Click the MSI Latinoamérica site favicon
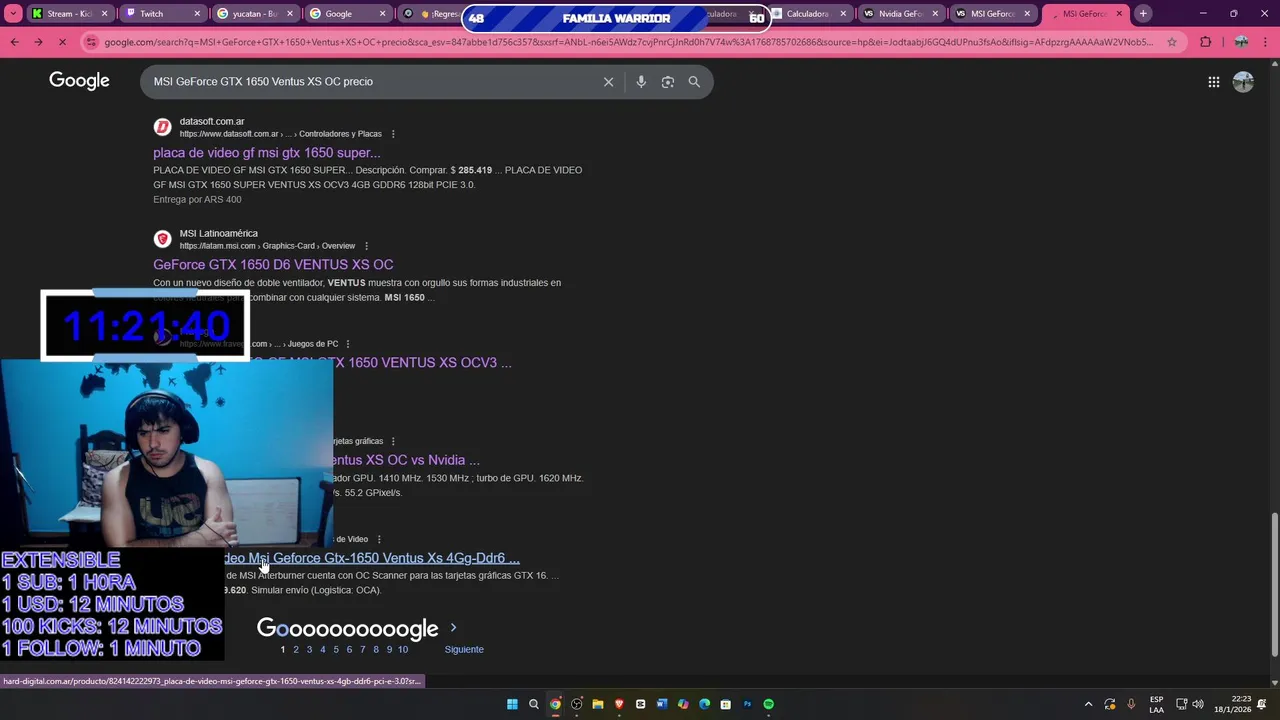This screenshot has width=1280, height=720. [x=162, y=239]
